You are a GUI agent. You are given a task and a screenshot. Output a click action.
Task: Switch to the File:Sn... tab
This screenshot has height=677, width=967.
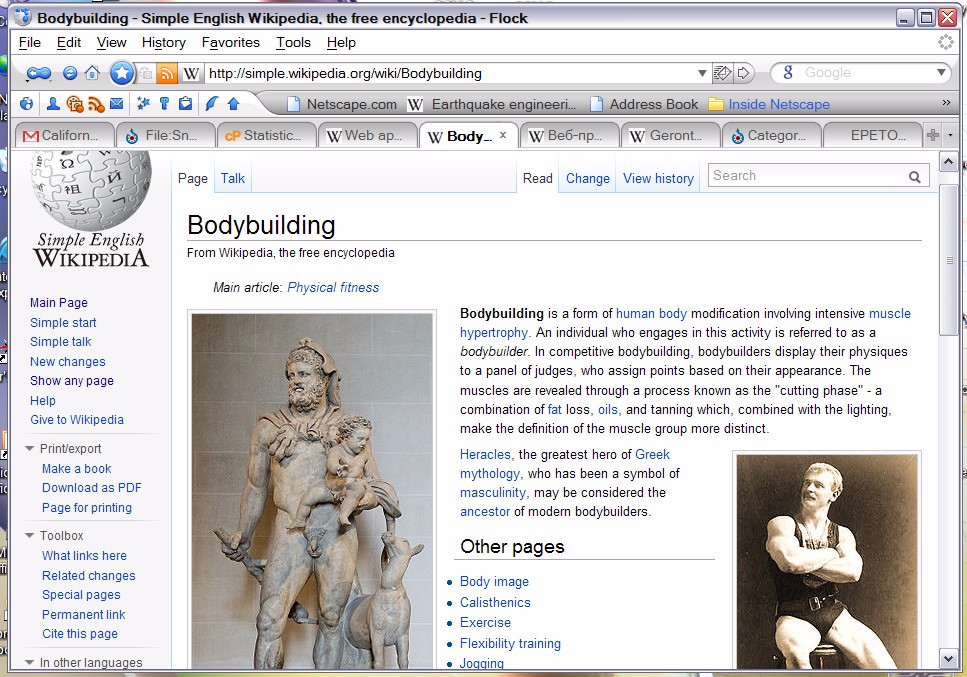[165, 135]
